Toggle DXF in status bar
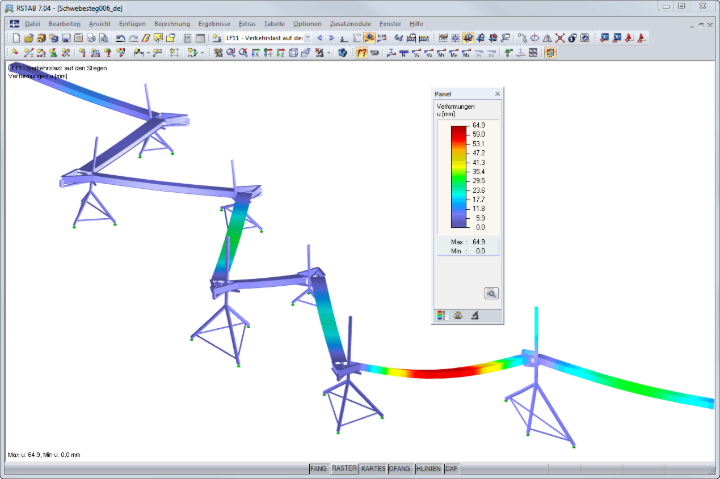 click(x=451, y=468)
